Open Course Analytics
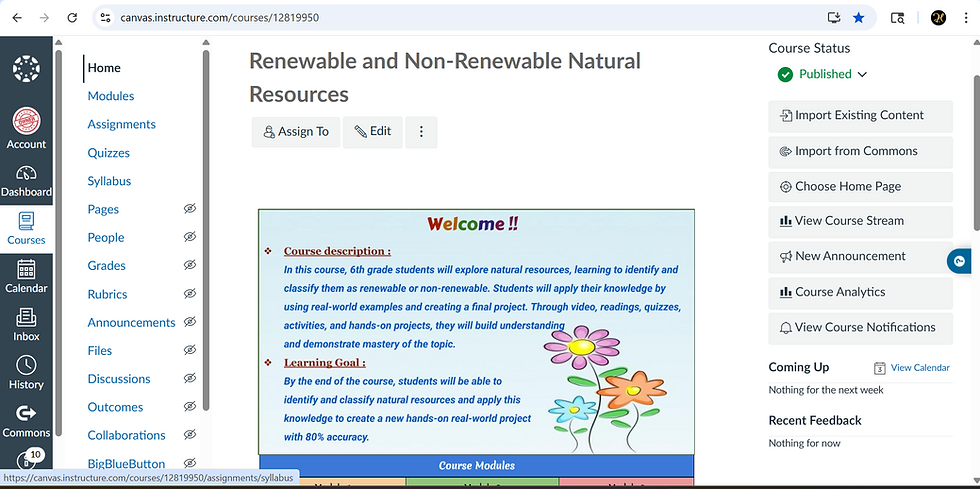980x489 pixels. tap(860, 292)
